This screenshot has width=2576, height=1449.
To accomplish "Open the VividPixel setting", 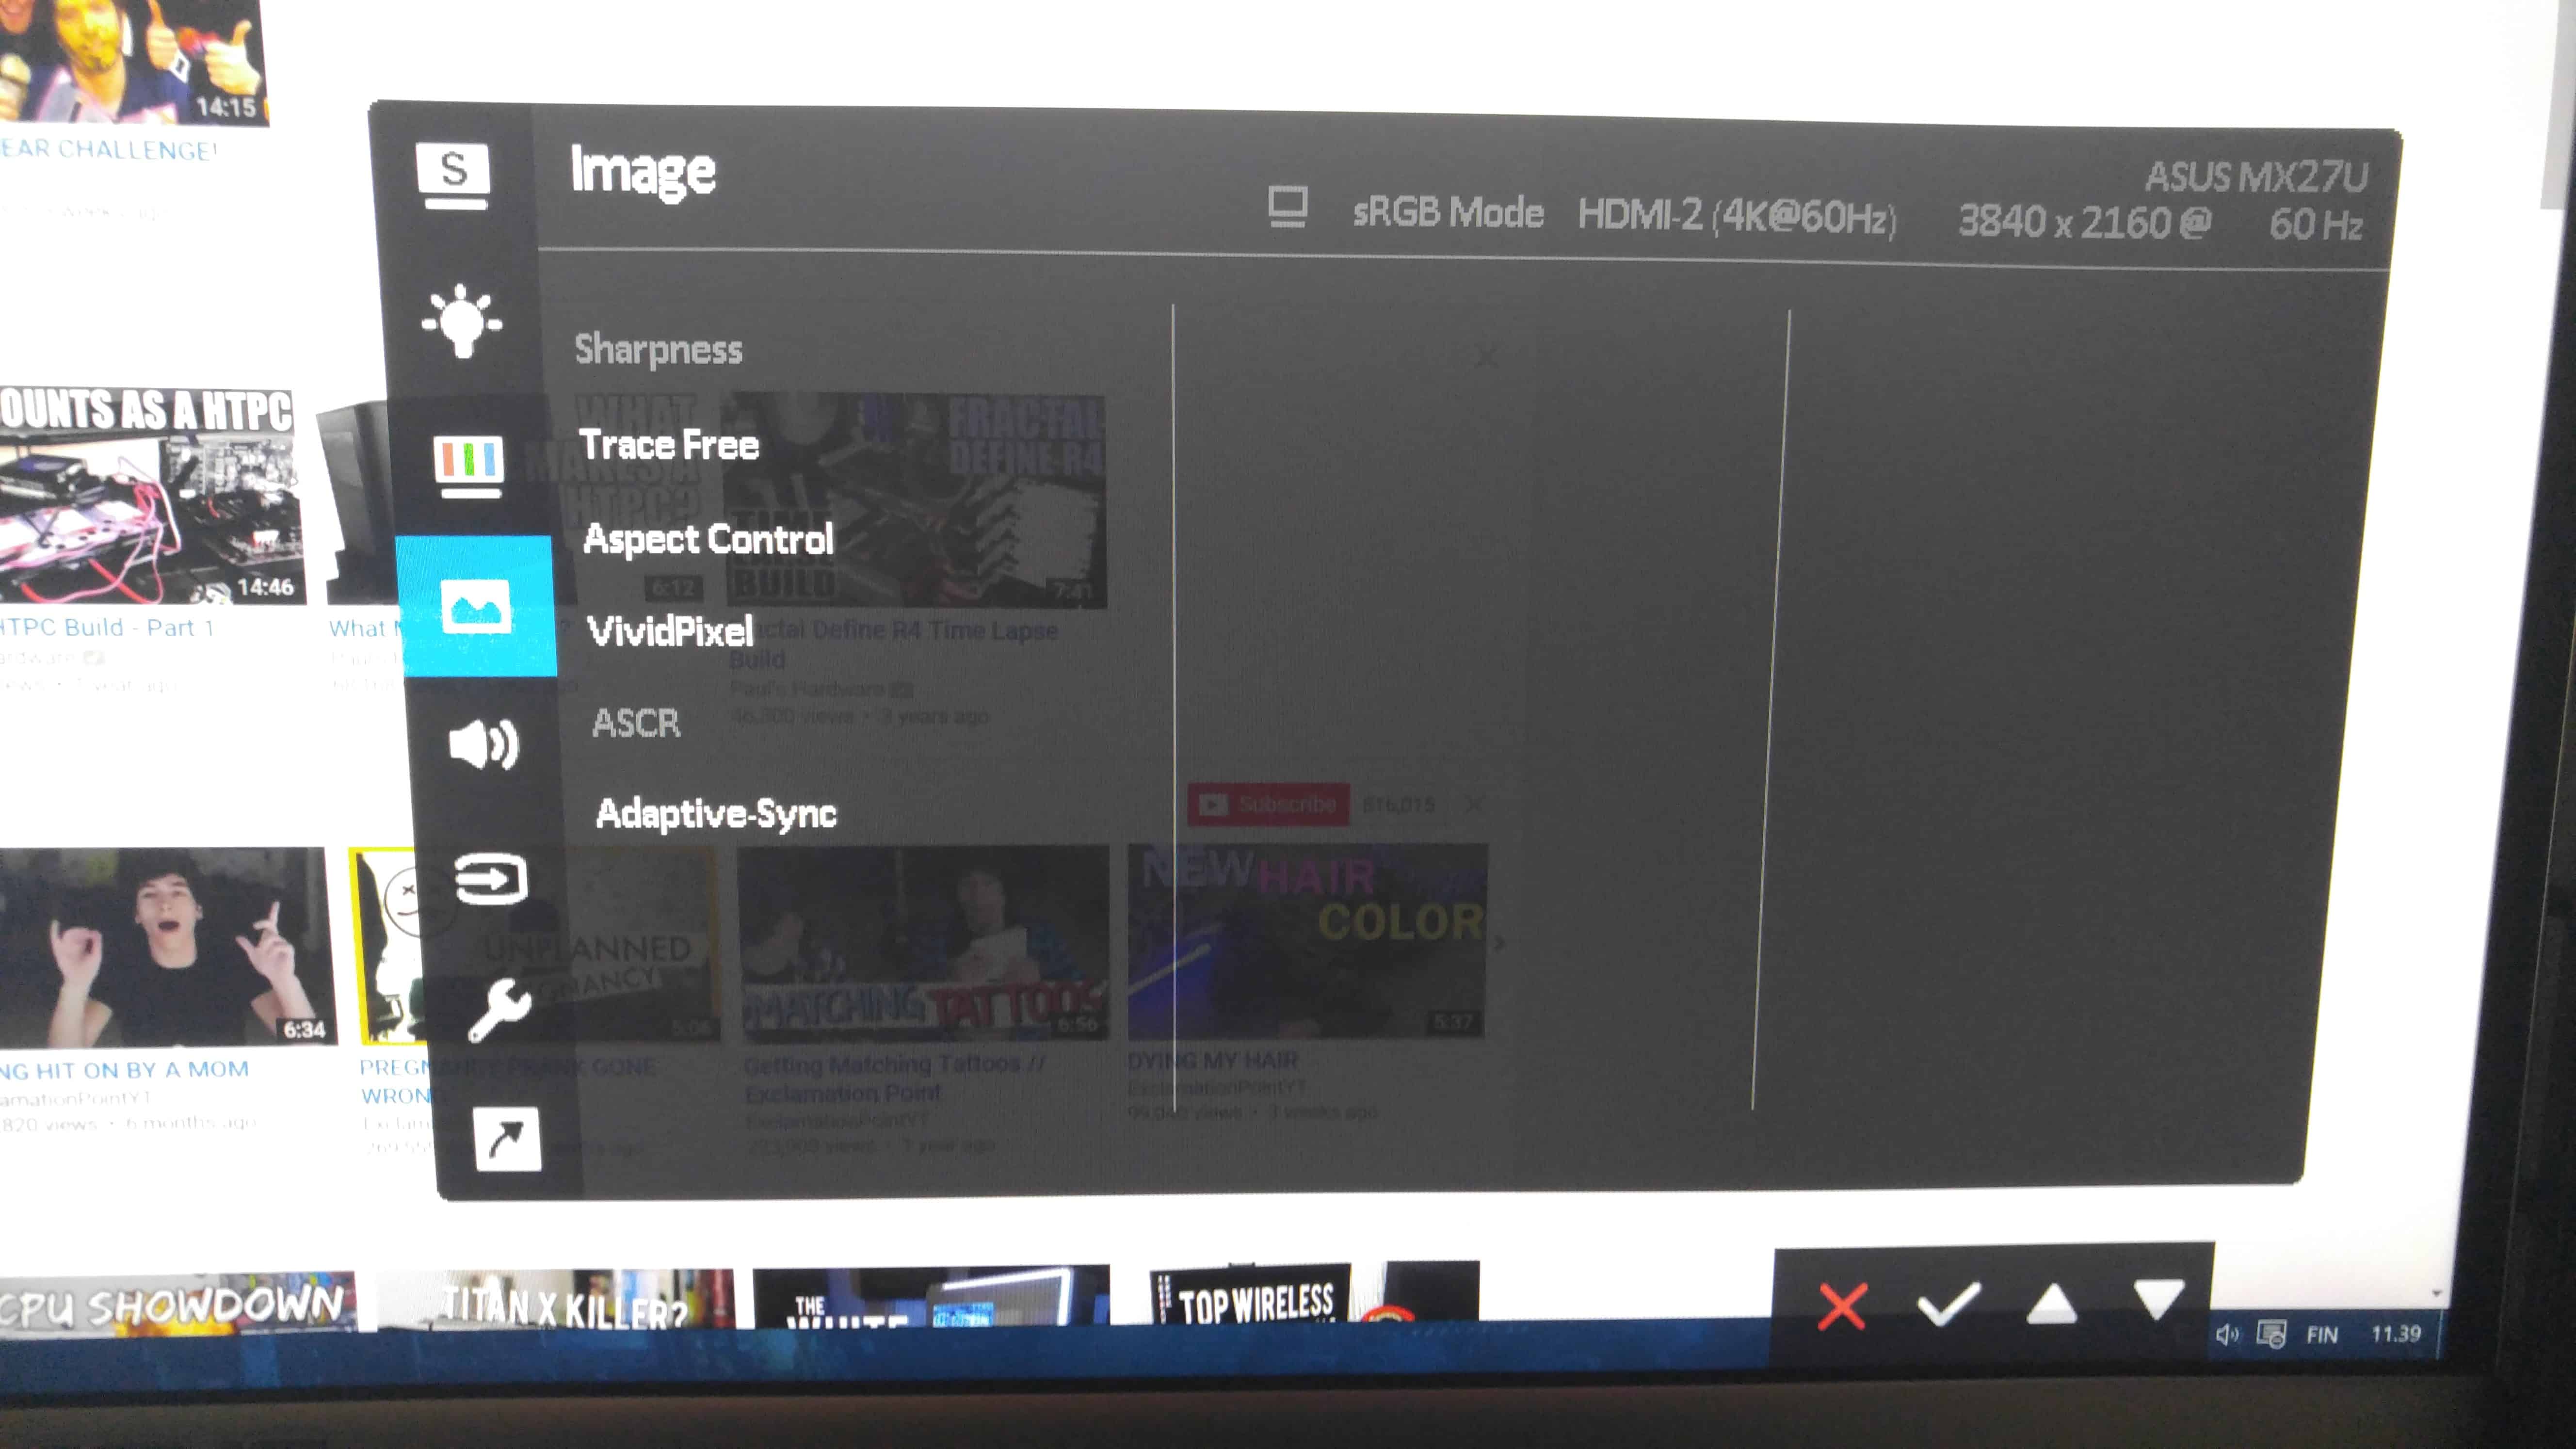I will (670, 631).
